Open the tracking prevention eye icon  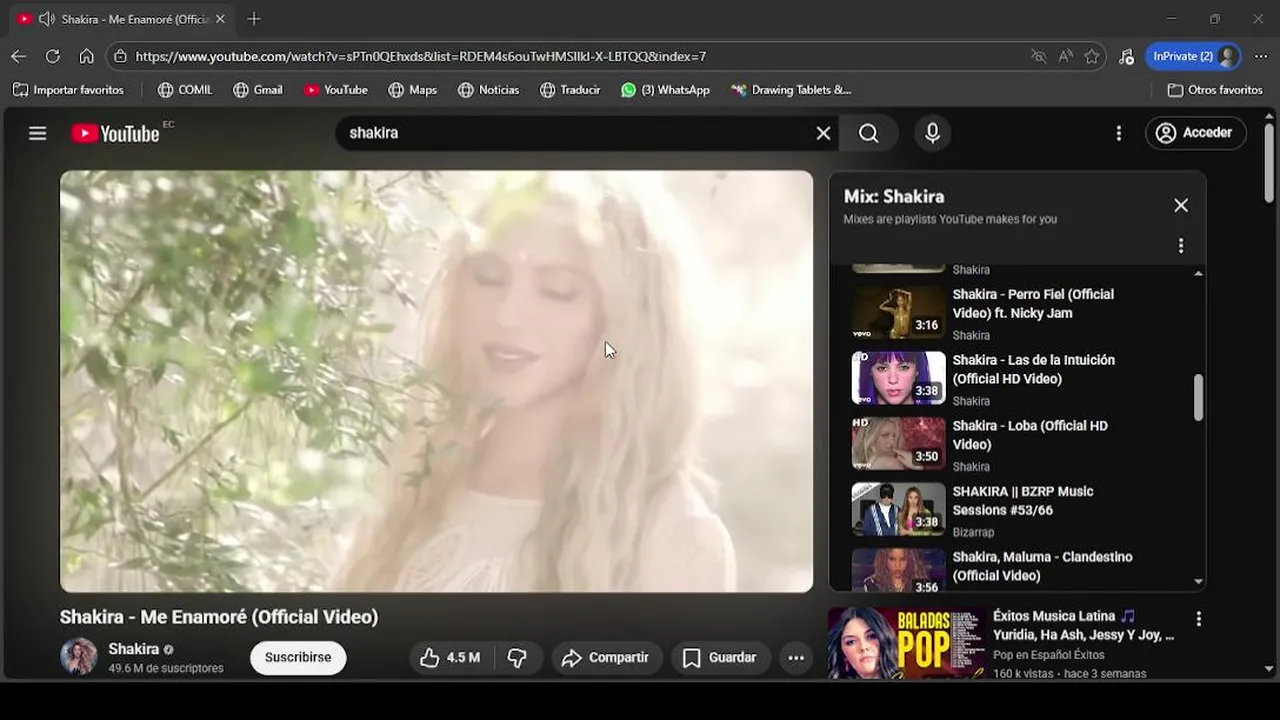pos(1039,56)
